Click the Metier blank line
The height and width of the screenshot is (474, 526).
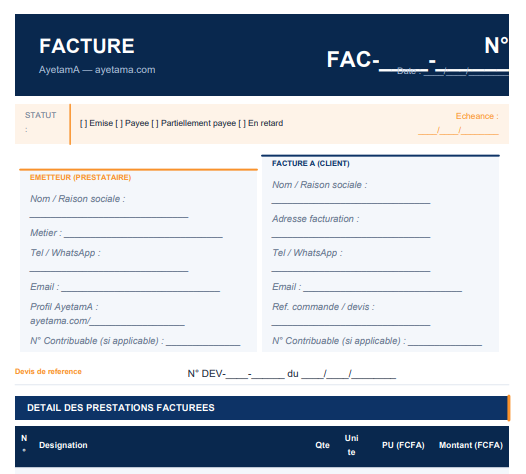[x=143, y=234]
